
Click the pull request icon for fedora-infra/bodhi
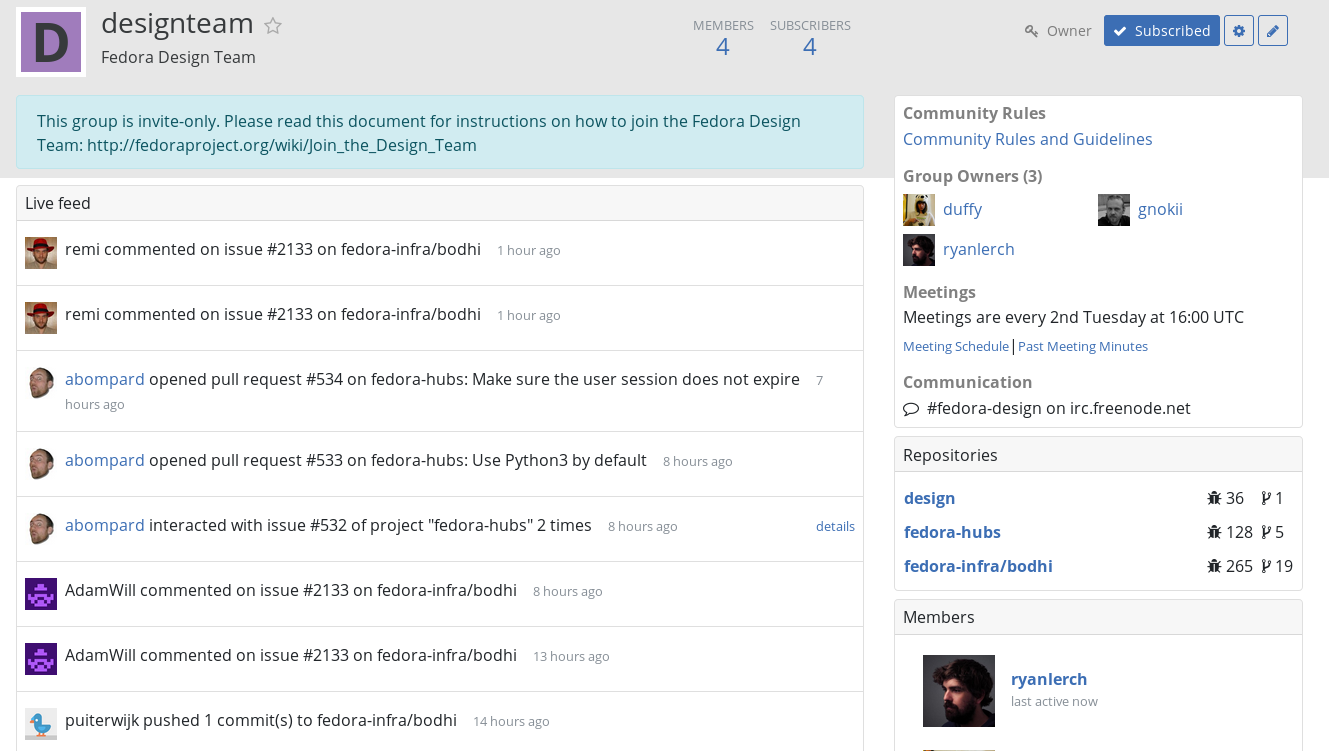[1266, 566]
